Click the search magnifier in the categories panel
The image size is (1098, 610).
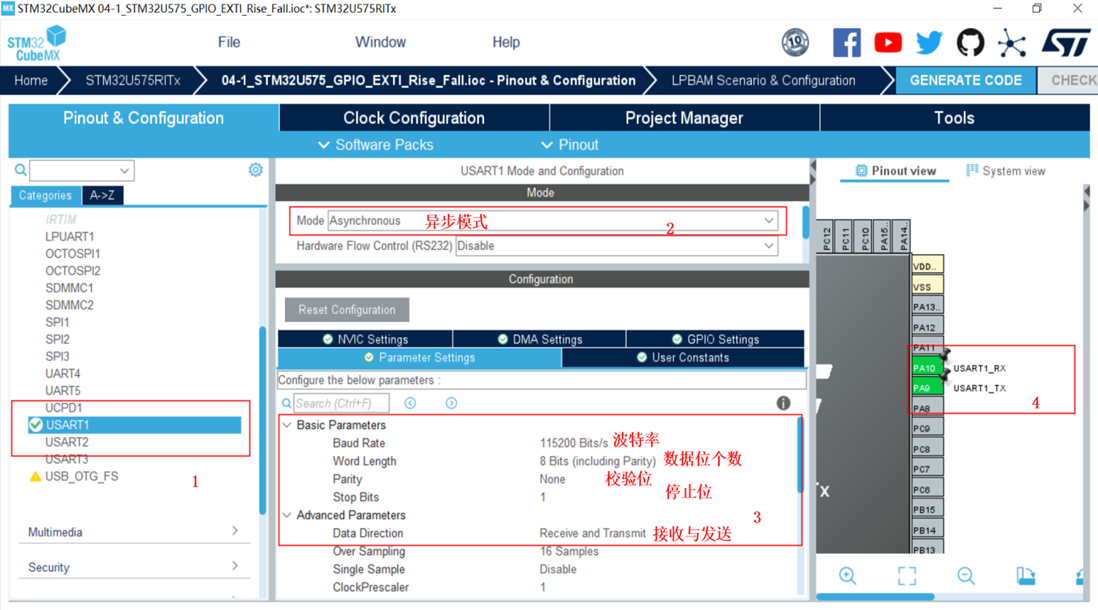tap(20, 169)
